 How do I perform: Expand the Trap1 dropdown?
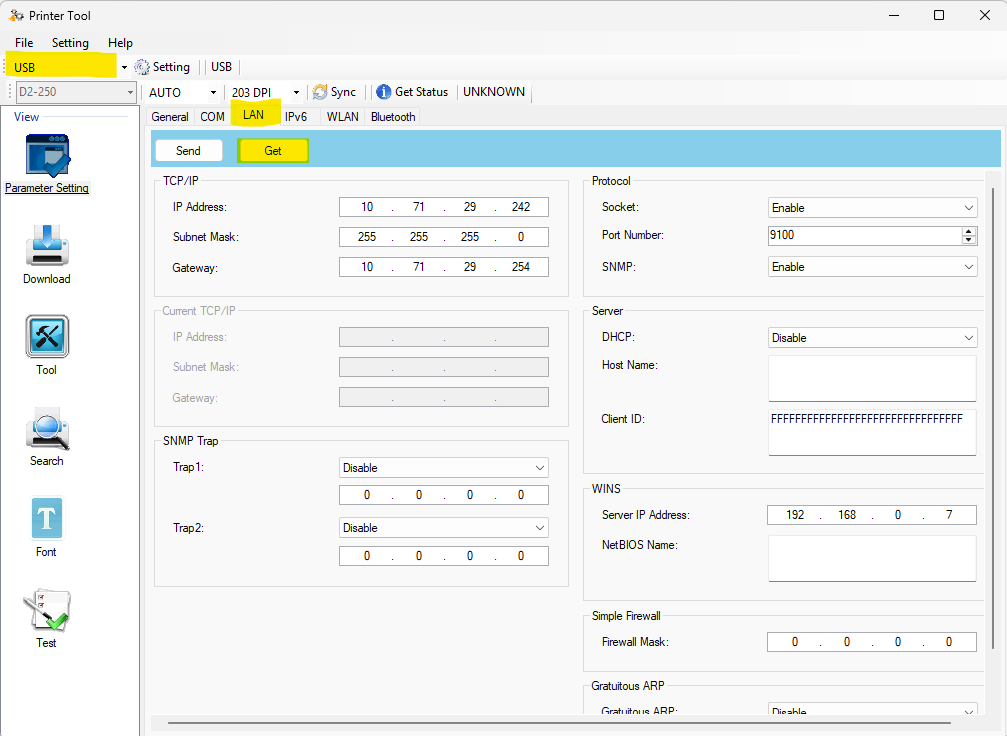(x=443, y=468)
